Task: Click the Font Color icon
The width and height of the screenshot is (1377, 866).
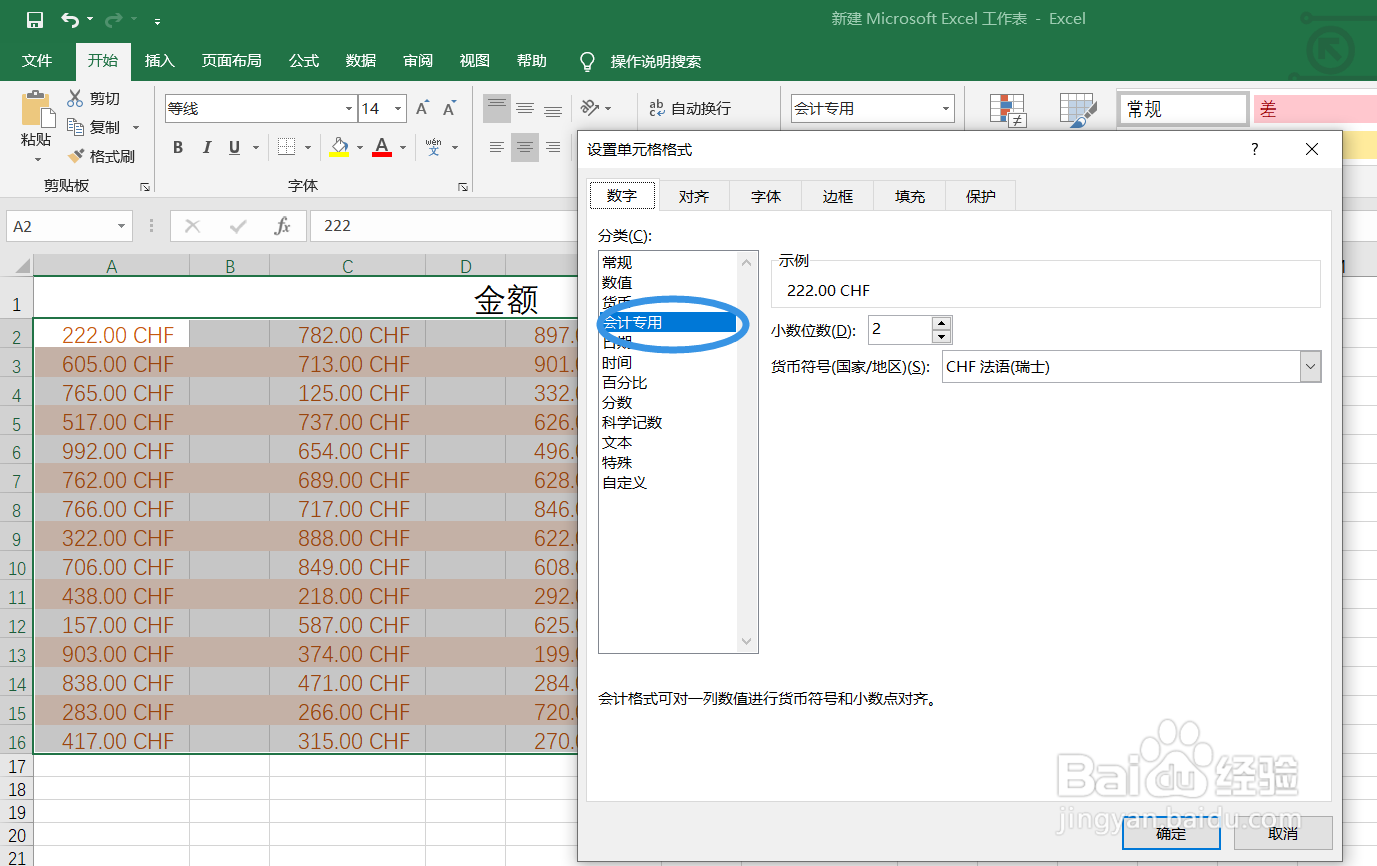Action: (x=381, y=146)
